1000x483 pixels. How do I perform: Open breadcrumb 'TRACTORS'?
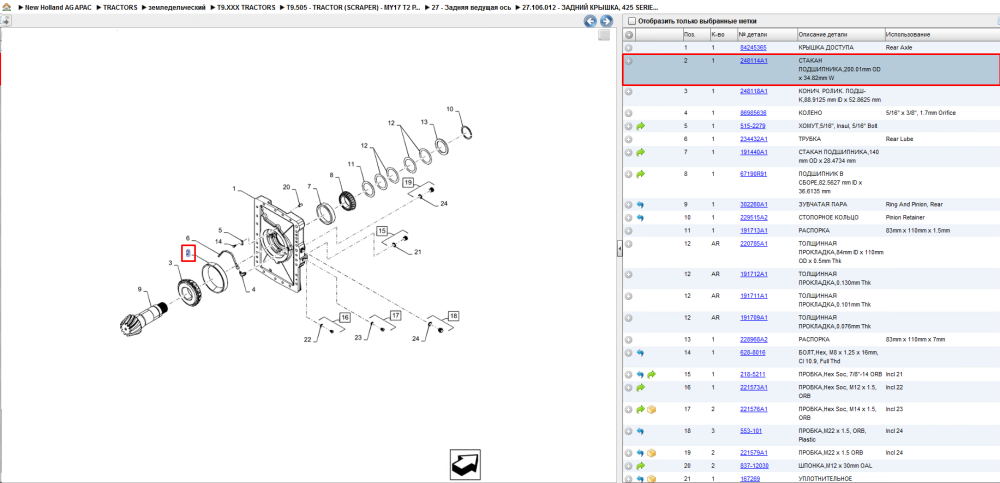click(120, 8)
